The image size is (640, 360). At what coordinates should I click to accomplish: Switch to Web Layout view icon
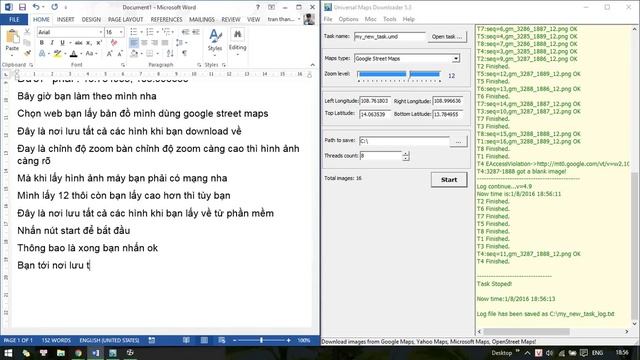point(222,340)
